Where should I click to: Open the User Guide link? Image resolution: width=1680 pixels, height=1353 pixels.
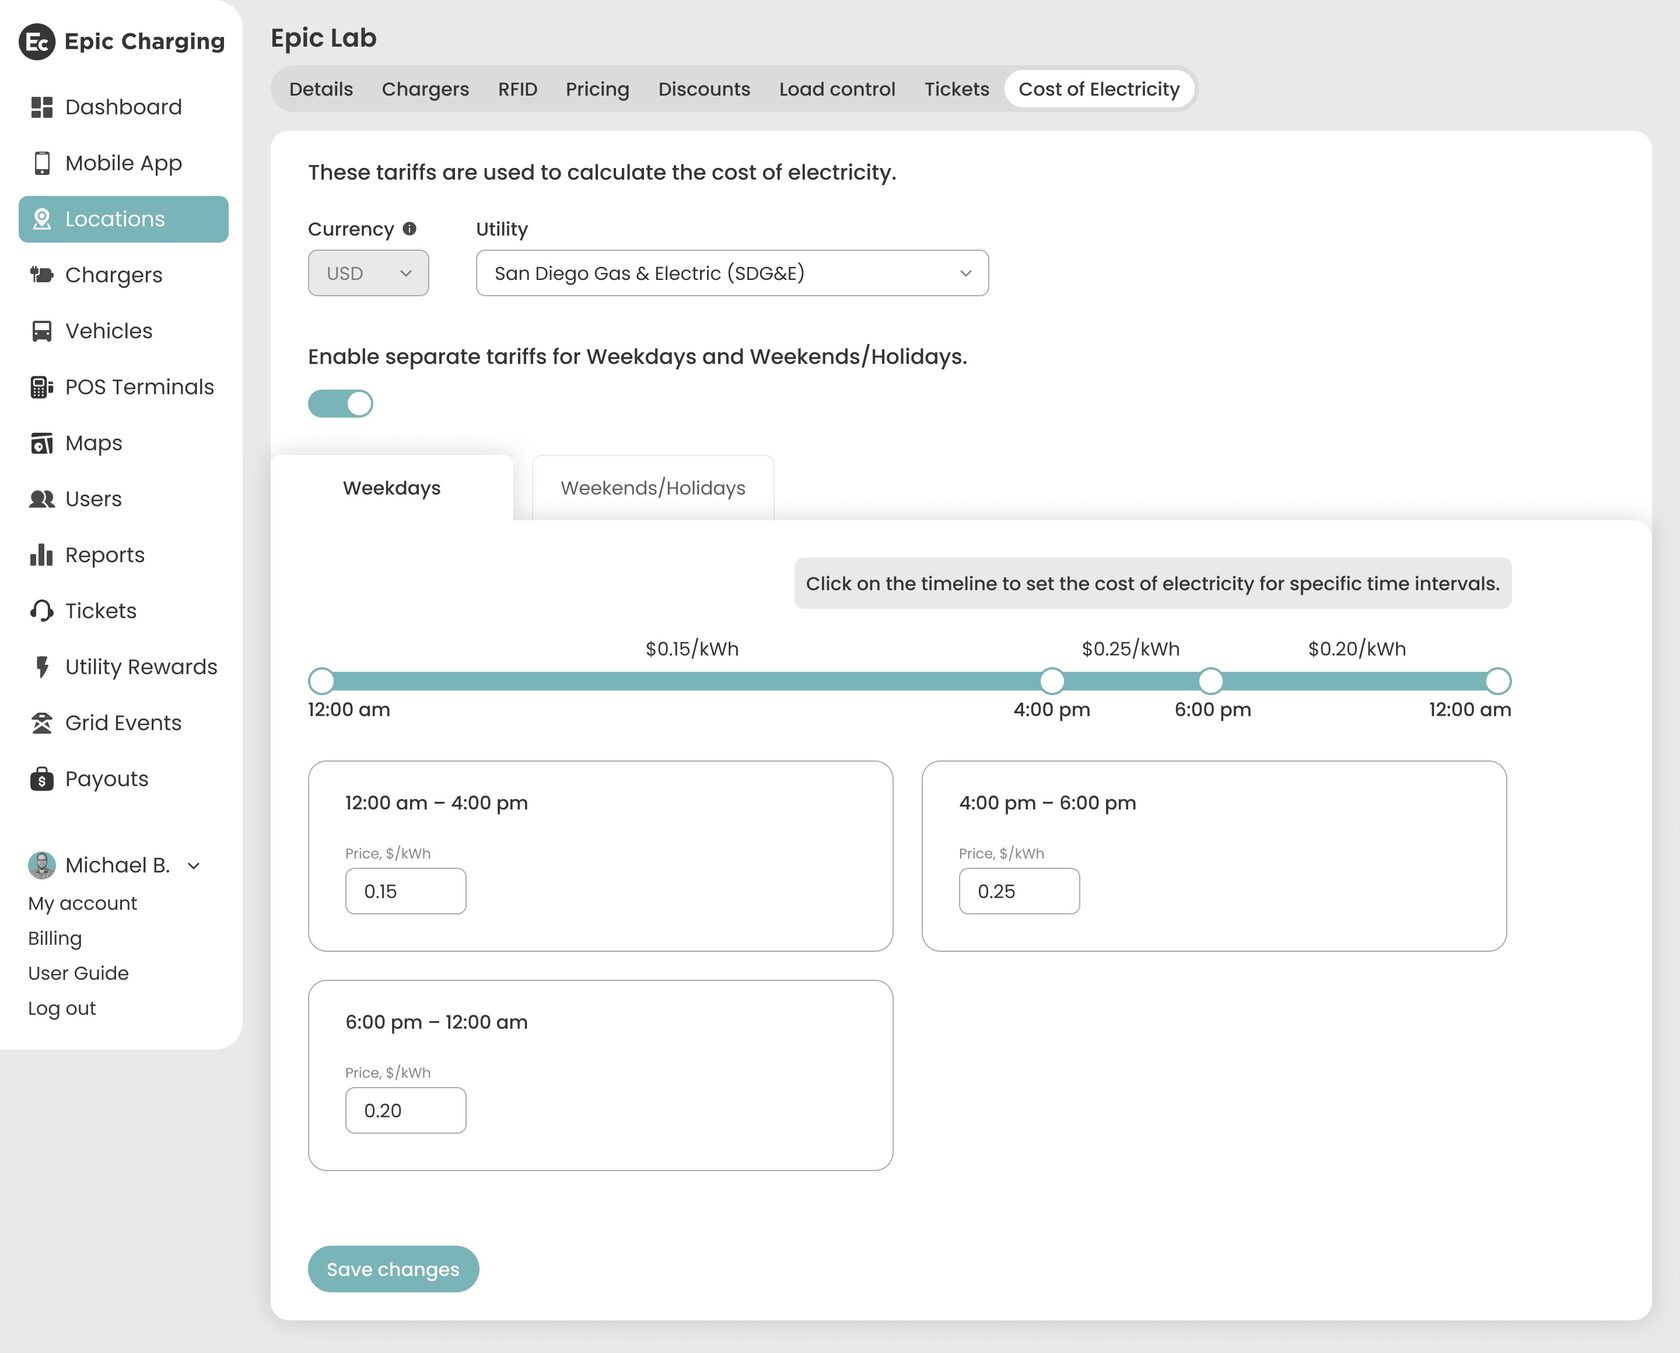tap(78, 973)
